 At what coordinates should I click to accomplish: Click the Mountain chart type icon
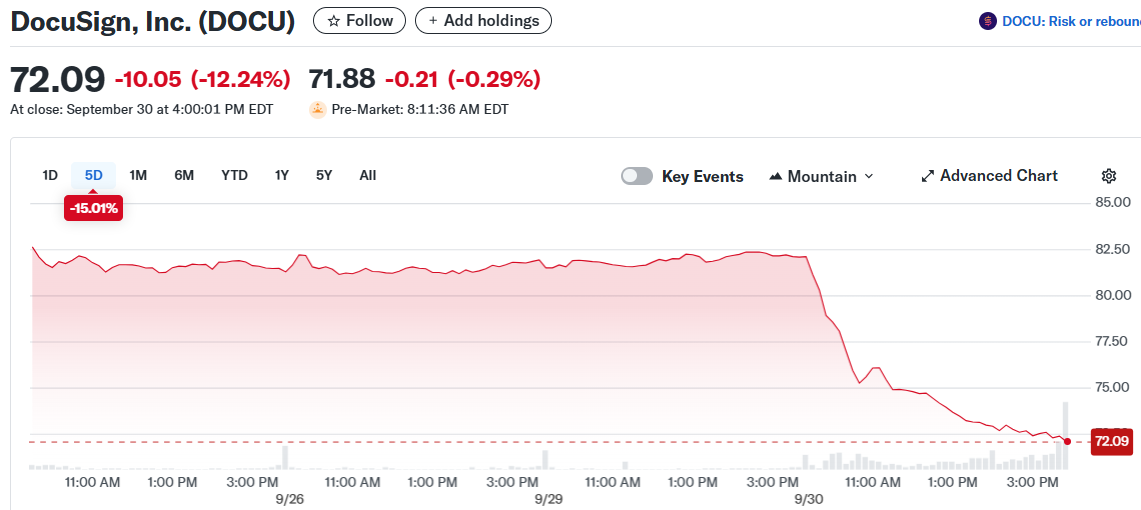(x=776, y=176)
